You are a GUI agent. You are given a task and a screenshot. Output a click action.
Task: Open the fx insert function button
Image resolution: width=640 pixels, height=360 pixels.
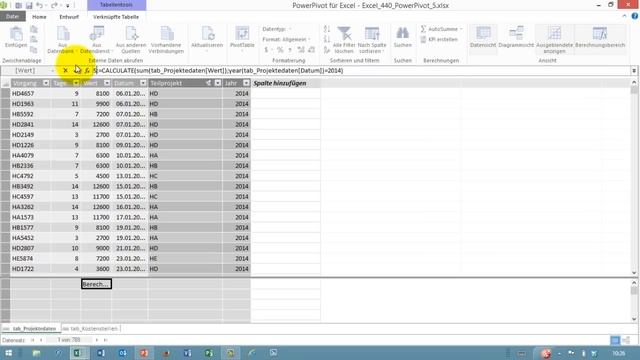pos(87,71)
